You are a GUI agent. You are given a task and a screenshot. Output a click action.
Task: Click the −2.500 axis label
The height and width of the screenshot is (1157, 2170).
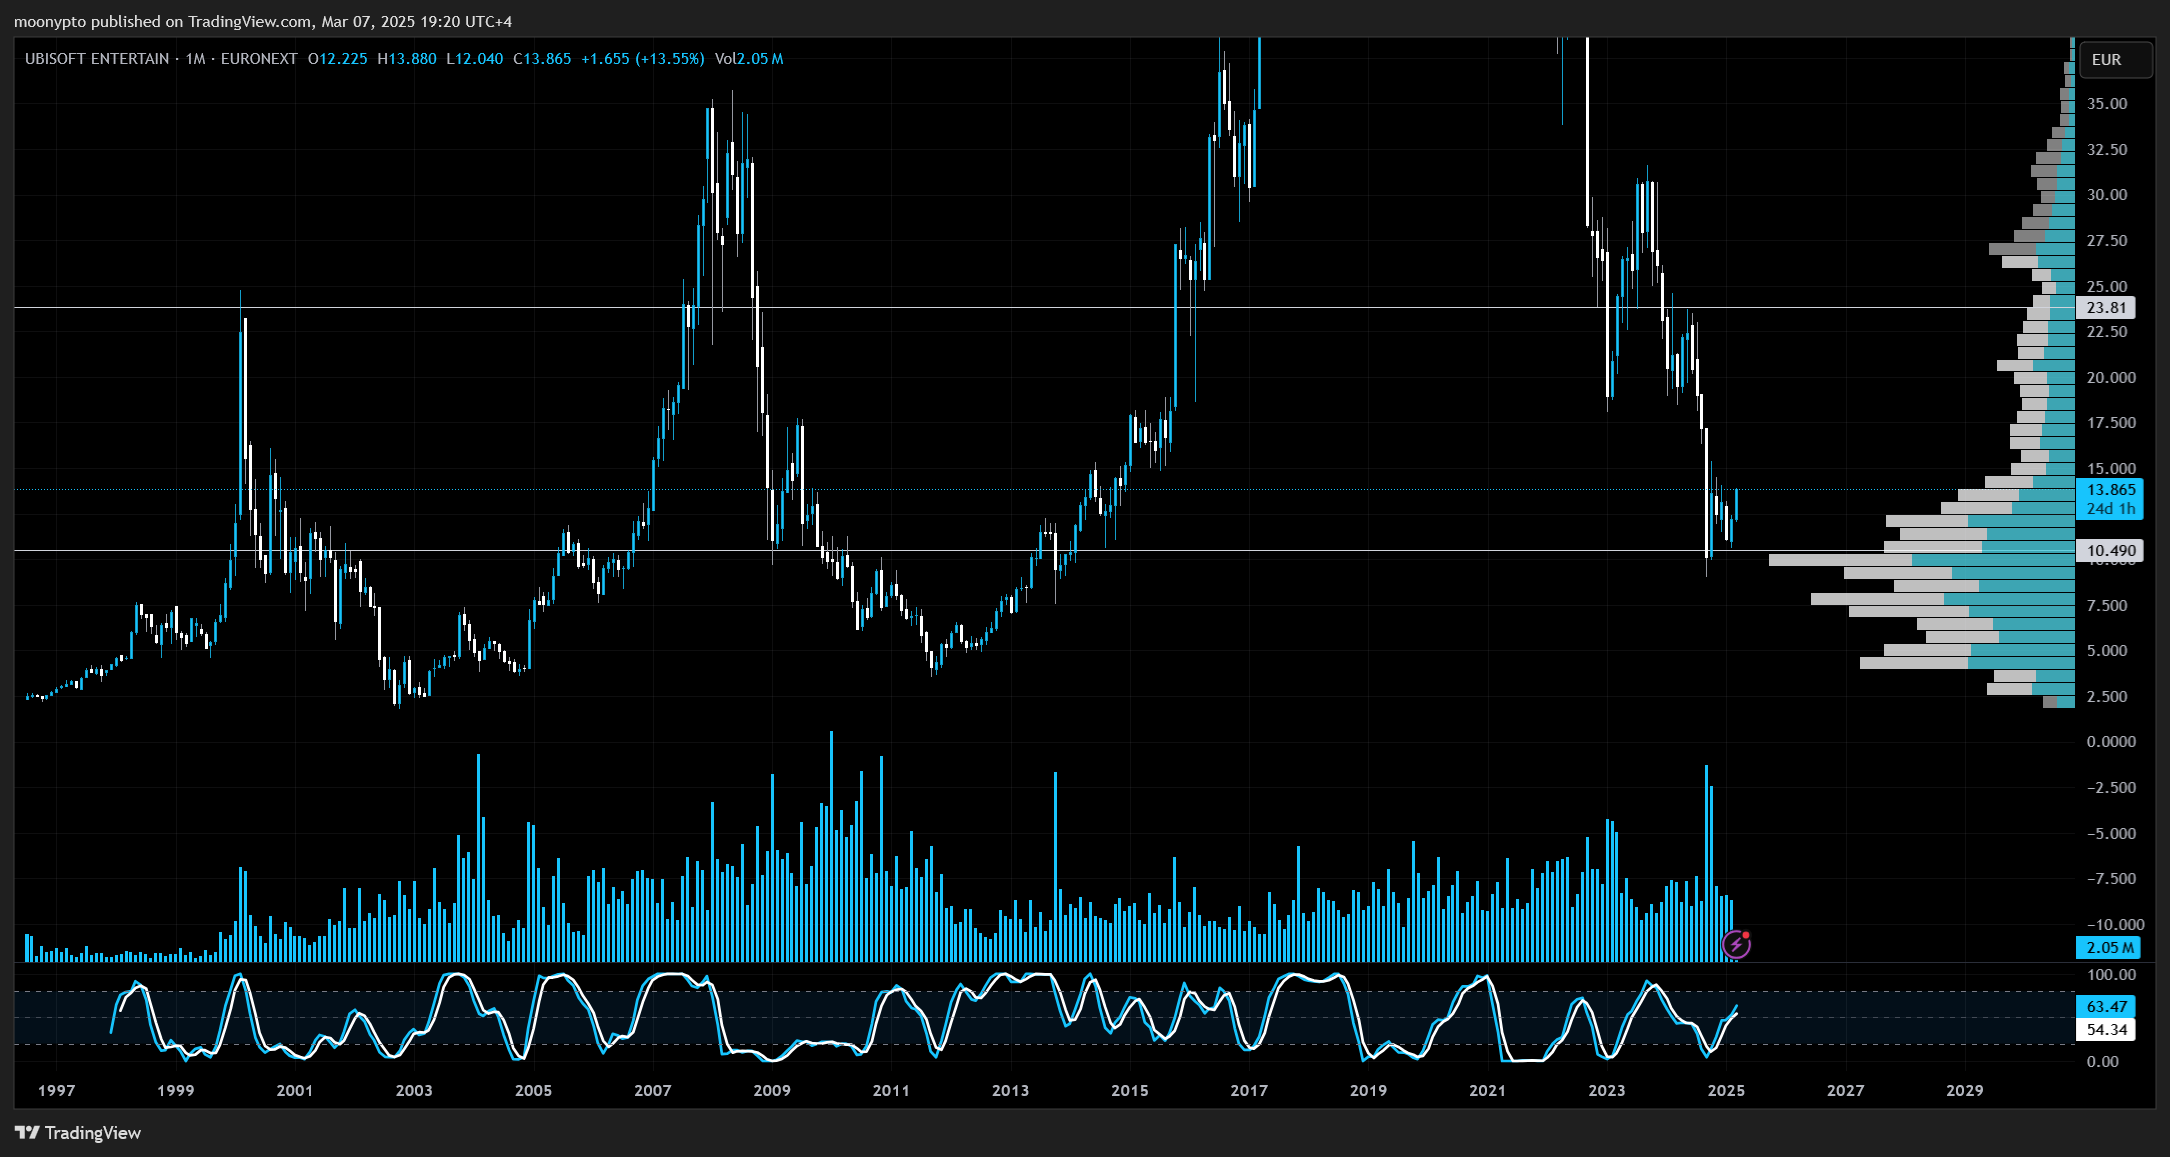tap(2111, 788)
